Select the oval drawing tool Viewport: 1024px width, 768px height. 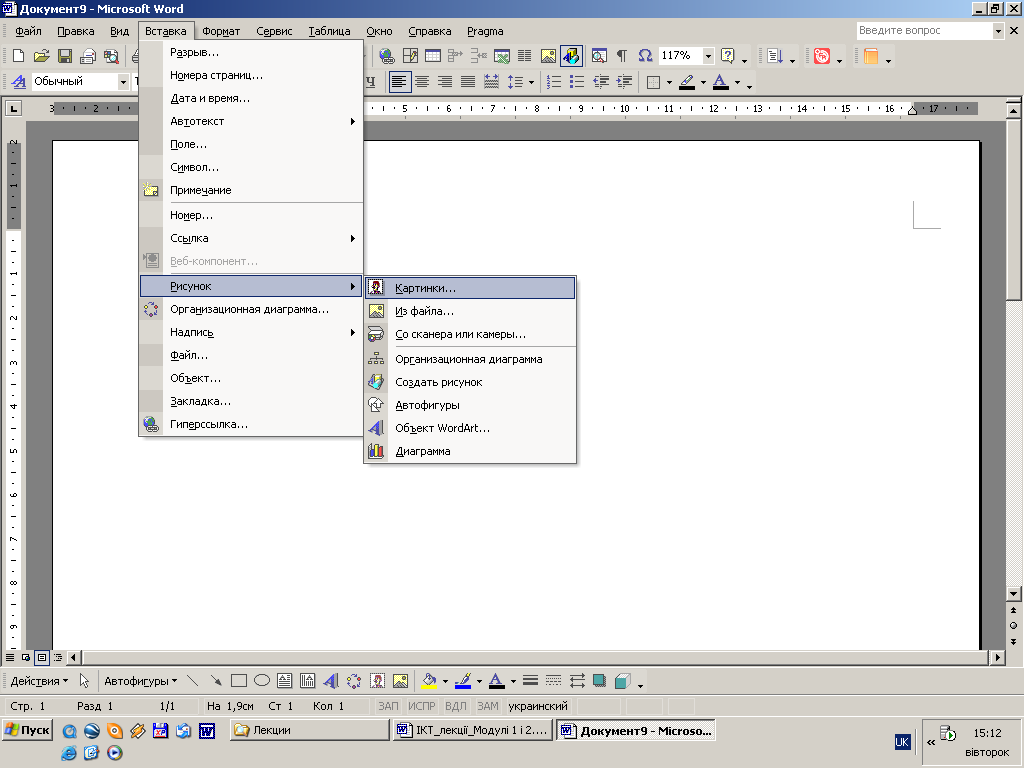262,681
